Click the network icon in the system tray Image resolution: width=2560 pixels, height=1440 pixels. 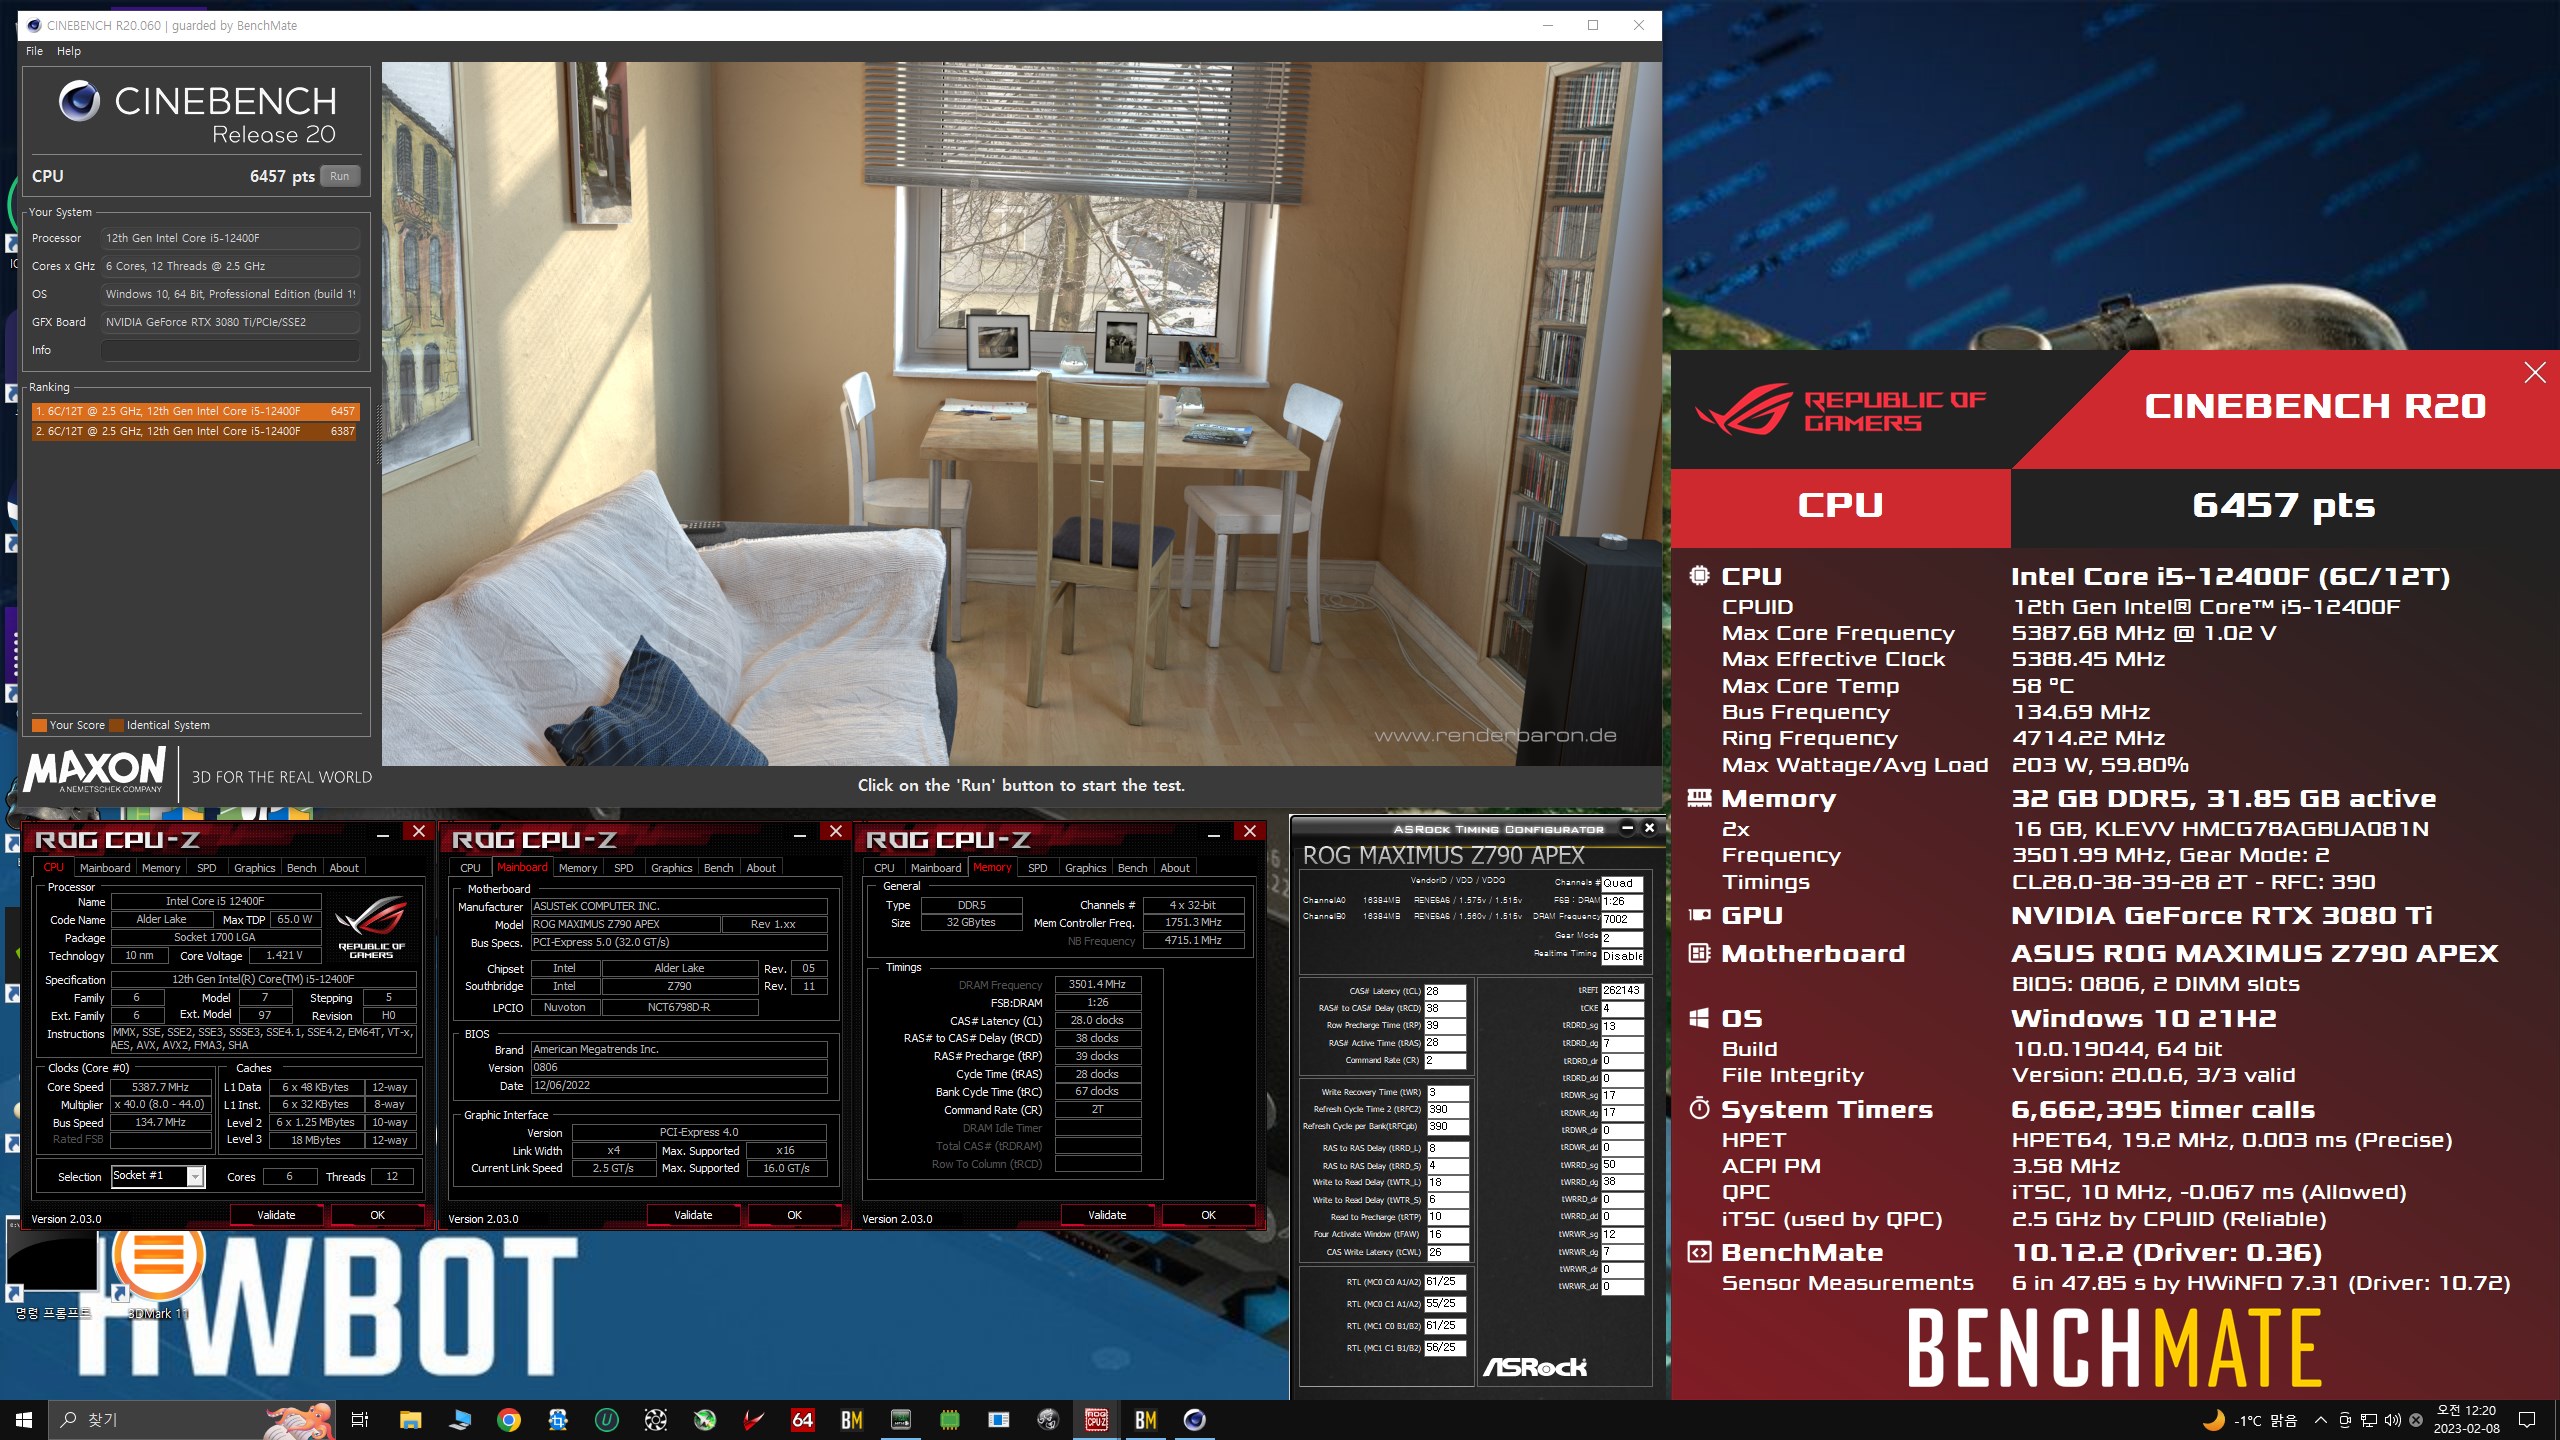point(2368,1420)
